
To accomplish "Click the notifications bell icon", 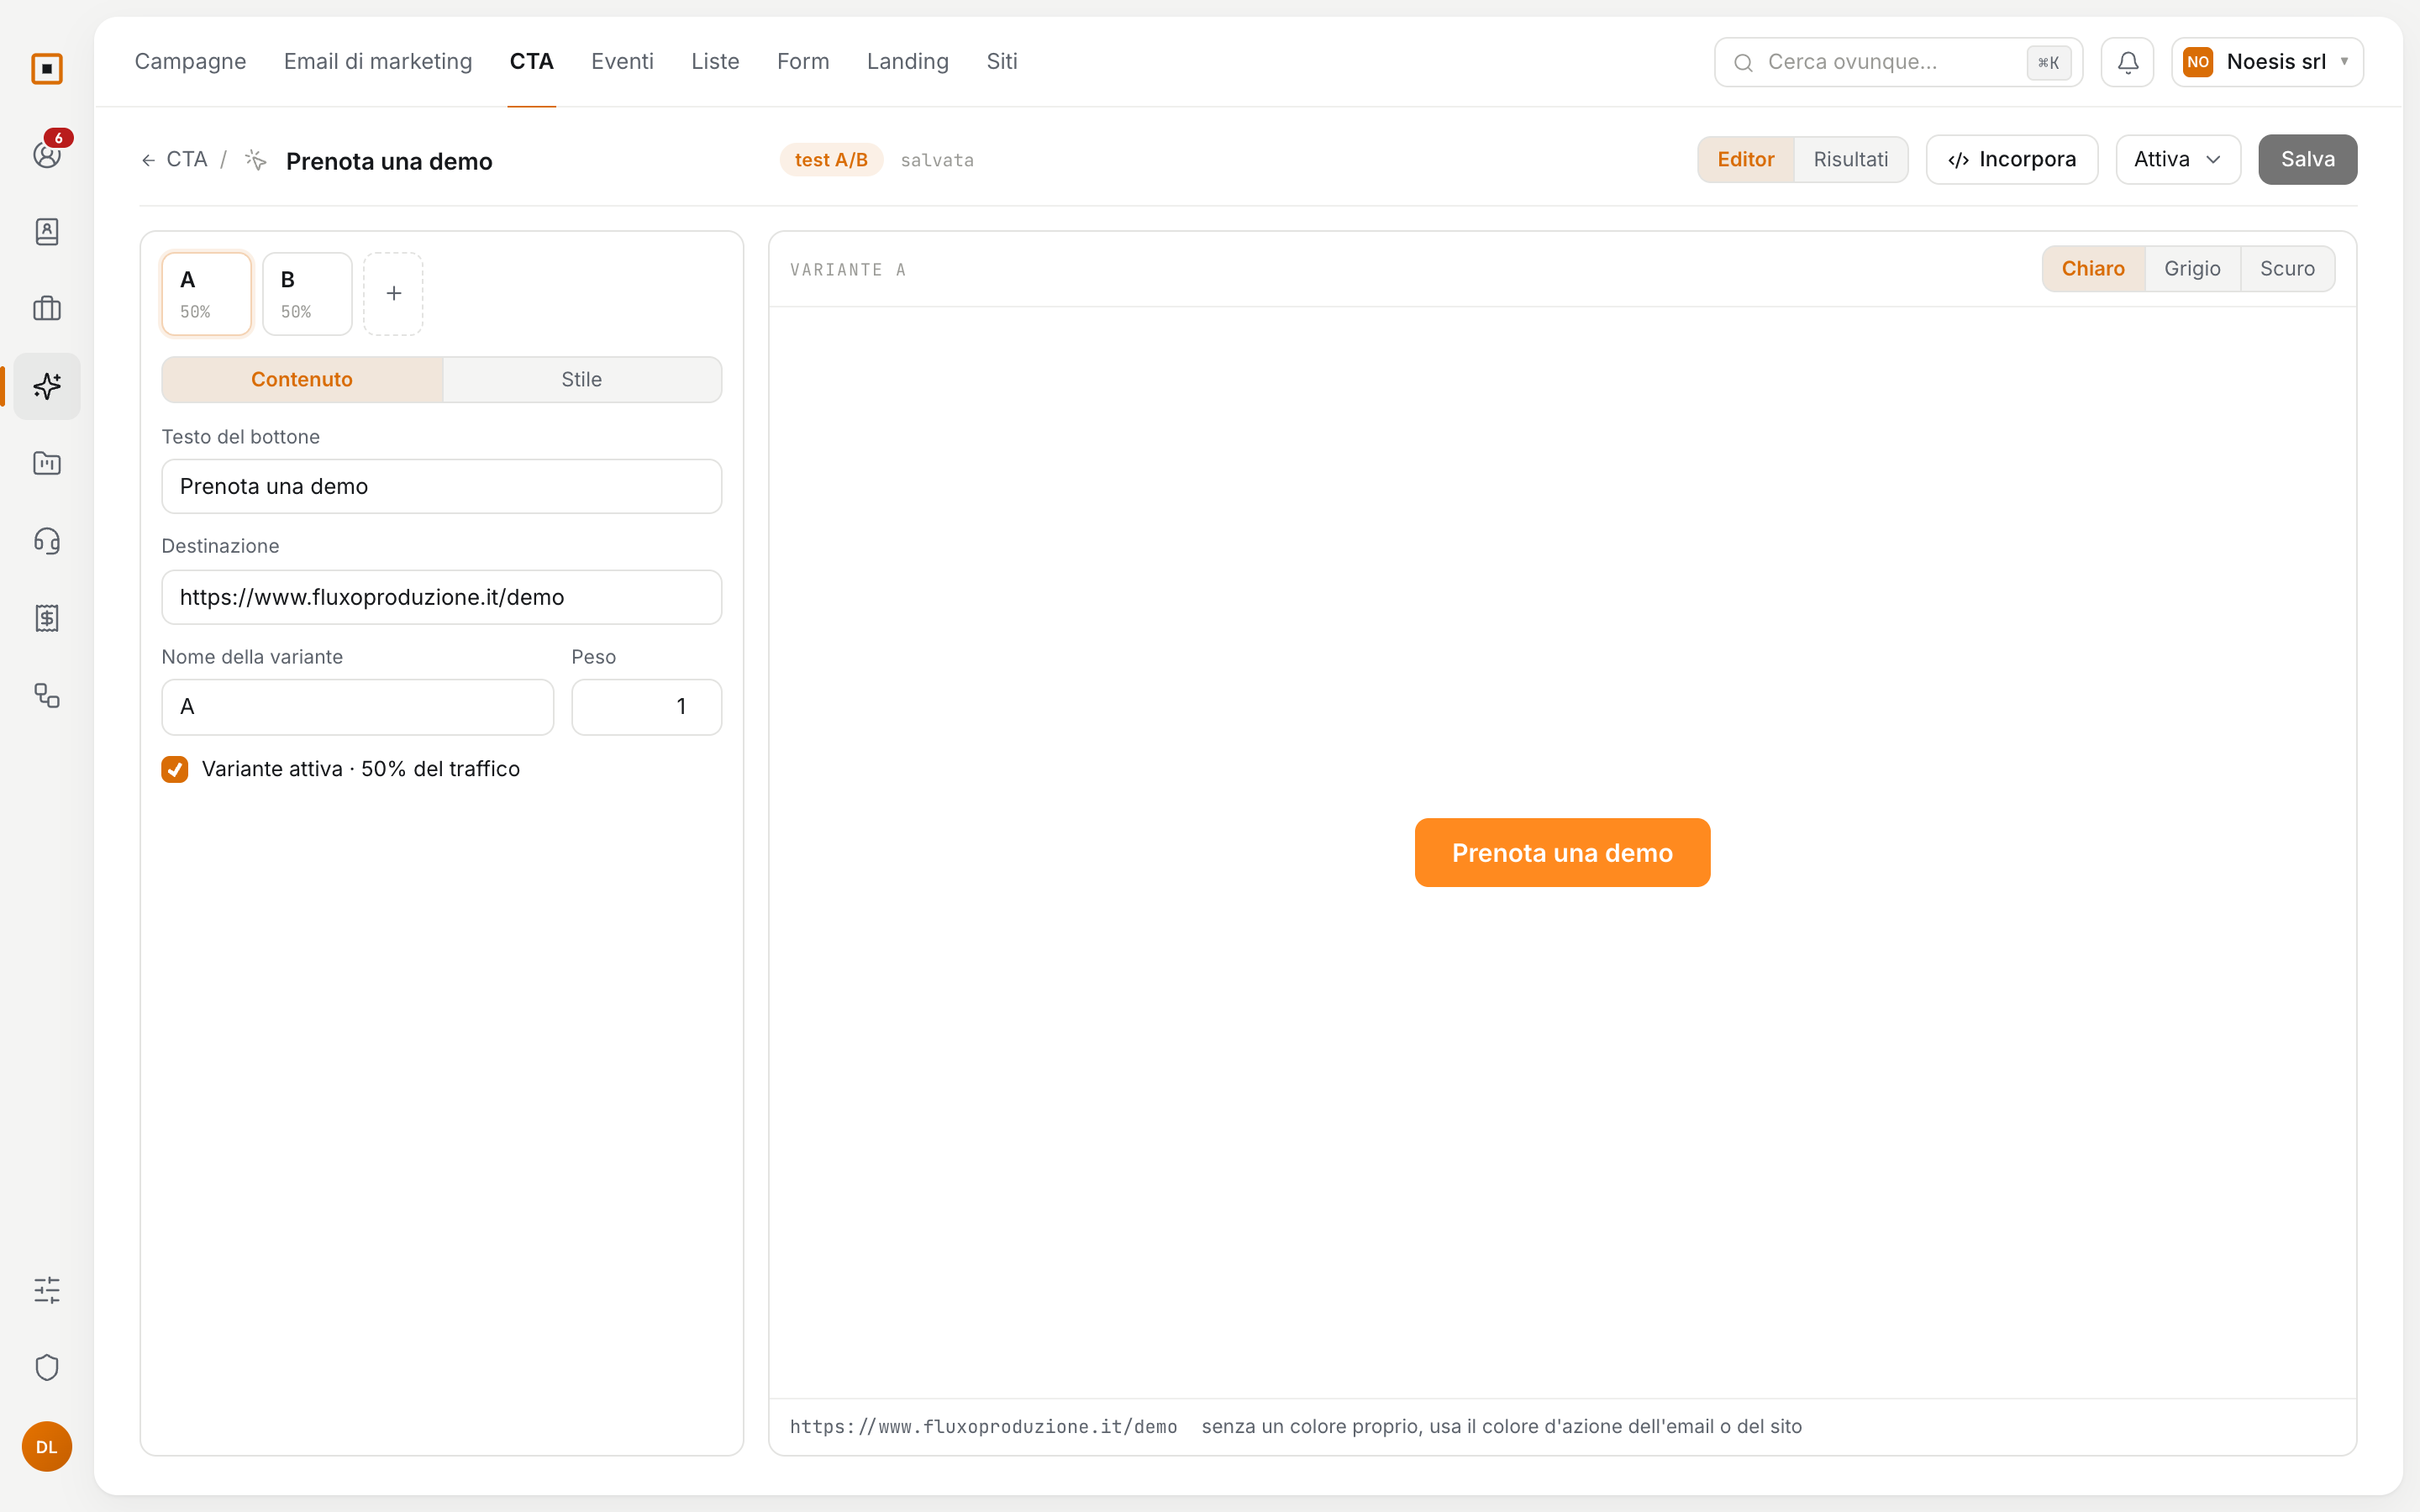I will [2127, 62].
